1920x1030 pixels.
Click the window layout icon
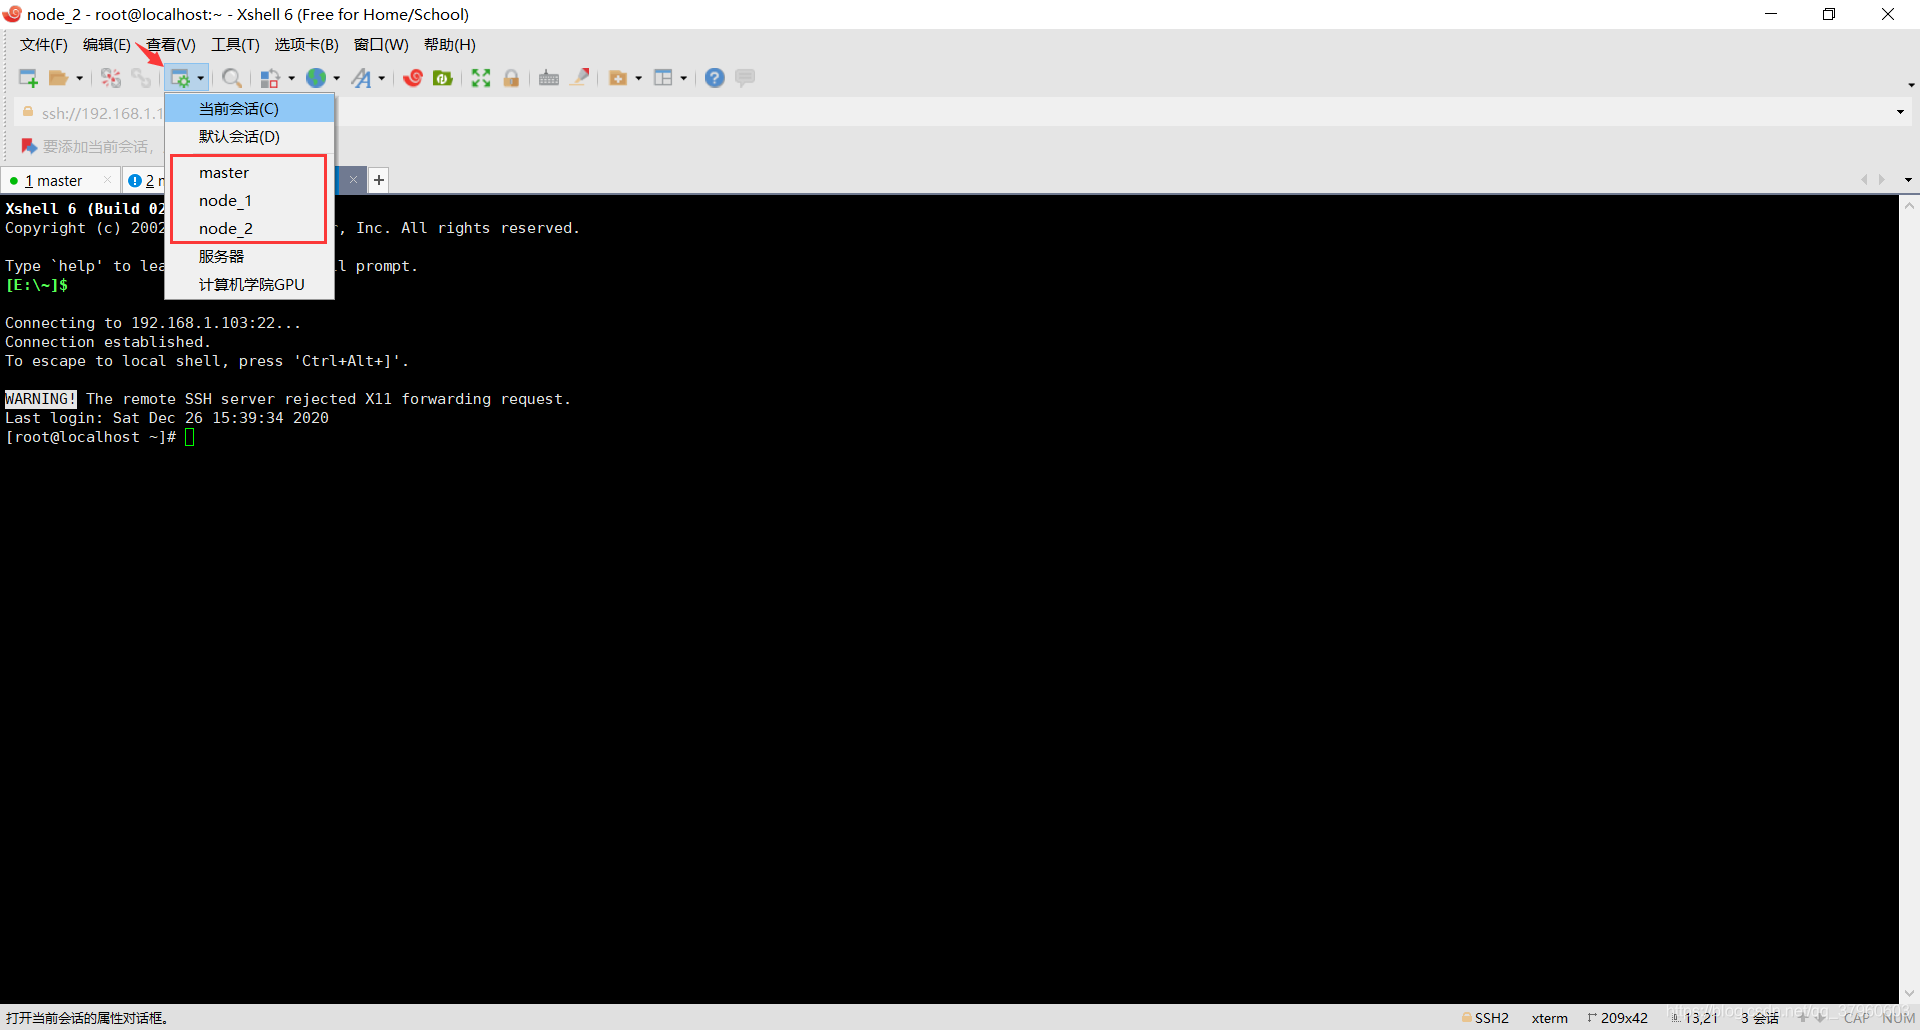[x=663, y=78]
